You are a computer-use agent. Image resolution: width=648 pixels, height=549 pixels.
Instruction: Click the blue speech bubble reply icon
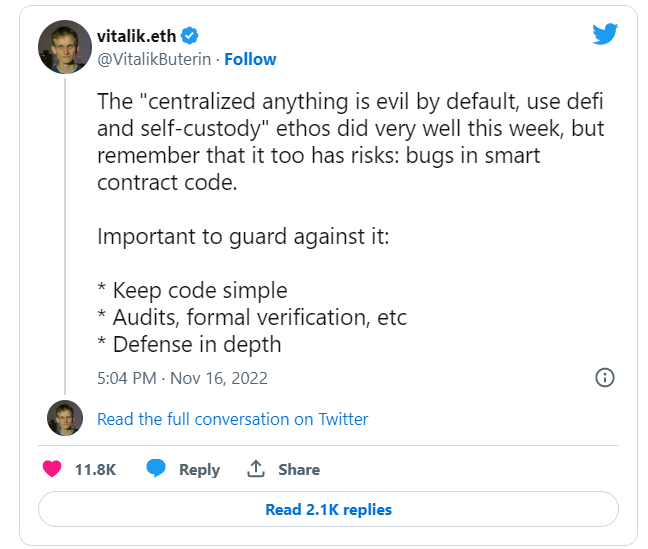tap(156, 469)
